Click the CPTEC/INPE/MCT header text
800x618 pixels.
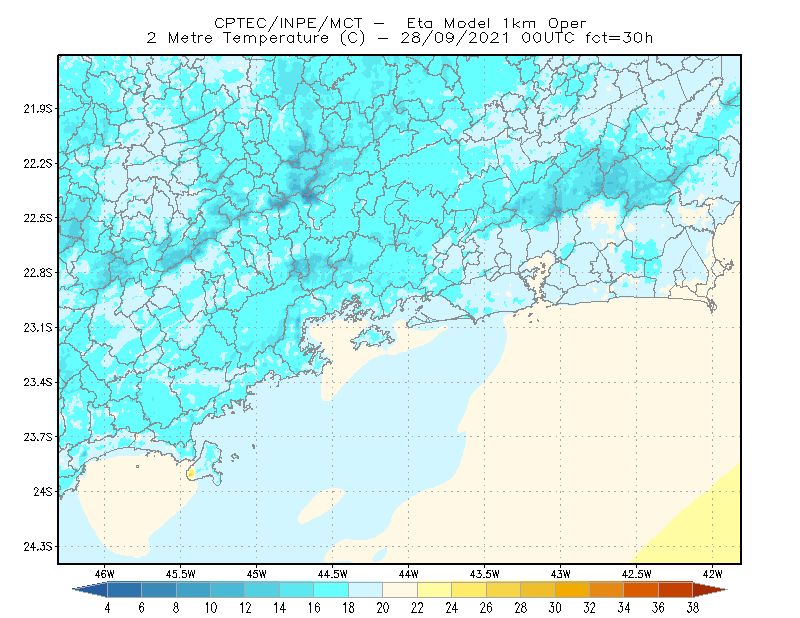tap(288, 23)
